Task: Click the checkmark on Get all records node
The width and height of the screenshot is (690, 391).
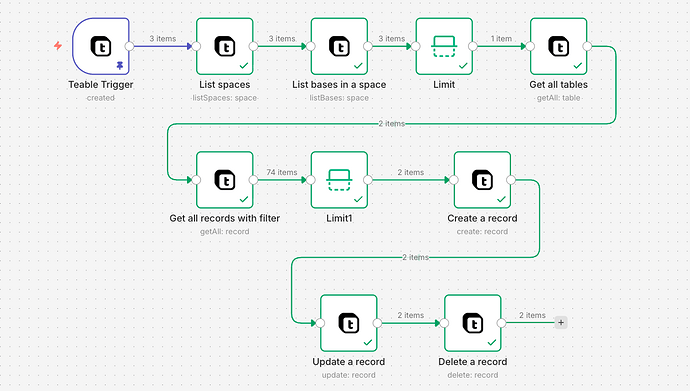Action: click(x=244, y=199)
